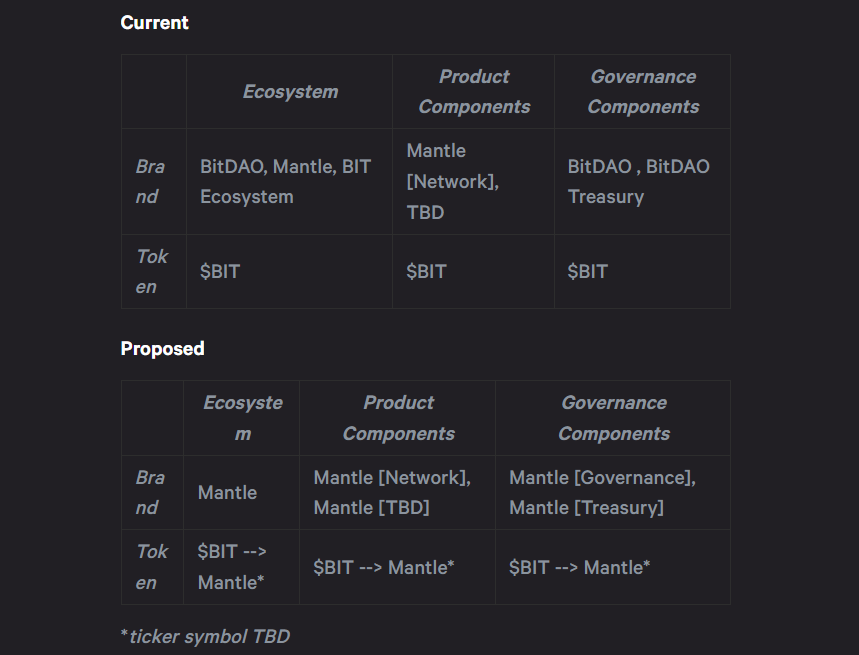Click the "Mantle [Network], TBD" cell
This screenshot has height=655, width=859.
[x=452, y=181]
